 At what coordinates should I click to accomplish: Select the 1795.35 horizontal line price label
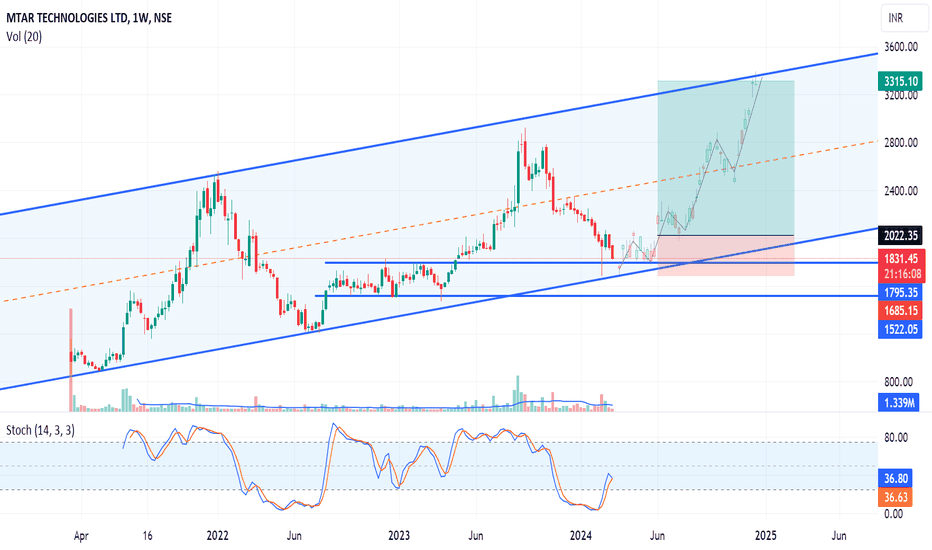(x=900, y=293)
